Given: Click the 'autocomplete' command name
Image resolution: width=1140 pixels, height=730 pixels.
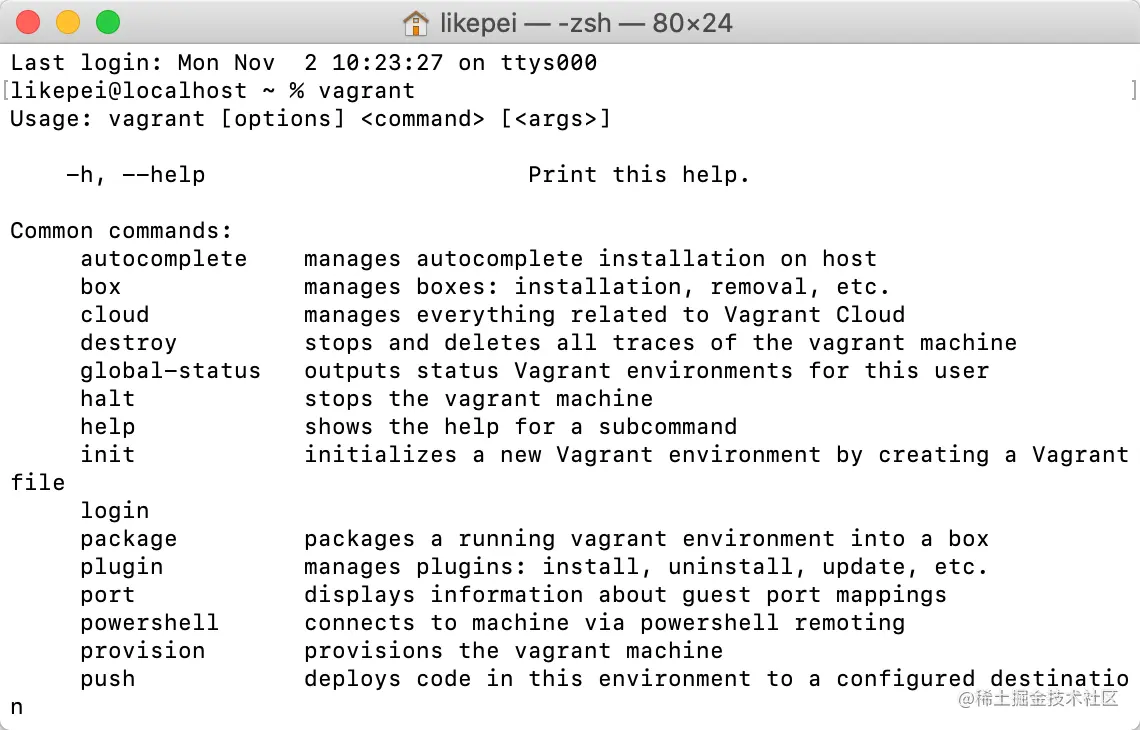Looking at the screenshot, I should (x=164, y=259).
